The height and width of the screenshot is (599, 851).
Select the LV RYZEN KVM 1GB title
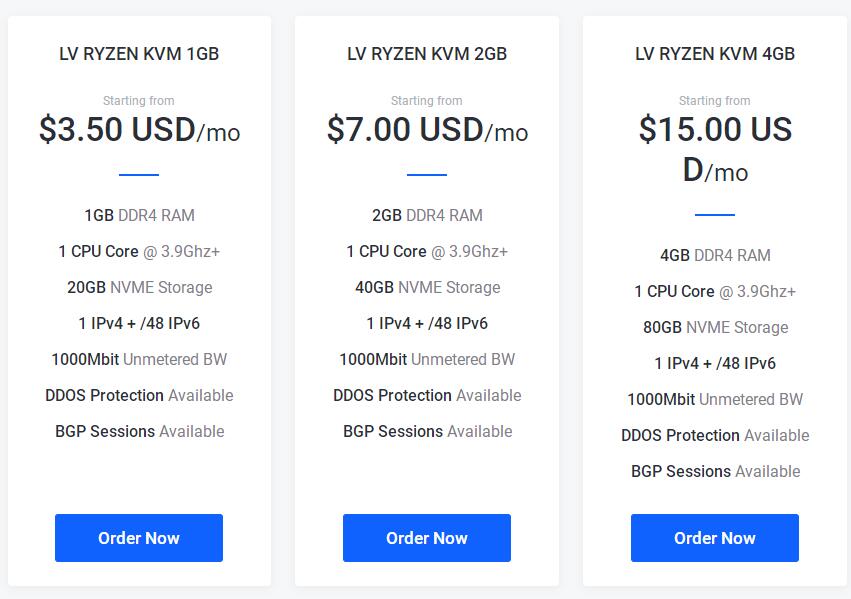(x=139, y=54)
